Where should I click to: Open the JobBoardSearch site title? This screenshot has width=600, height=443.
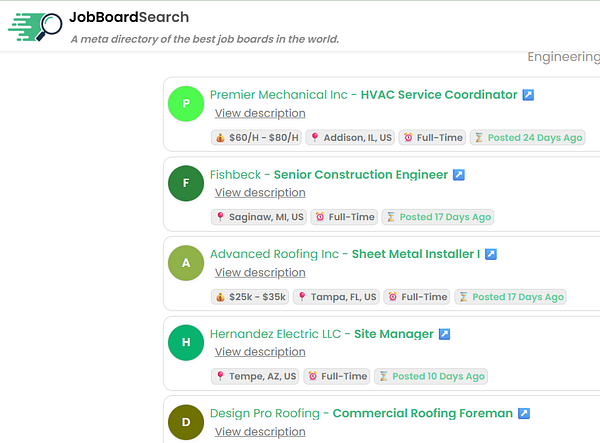click(x=129, y=17)
